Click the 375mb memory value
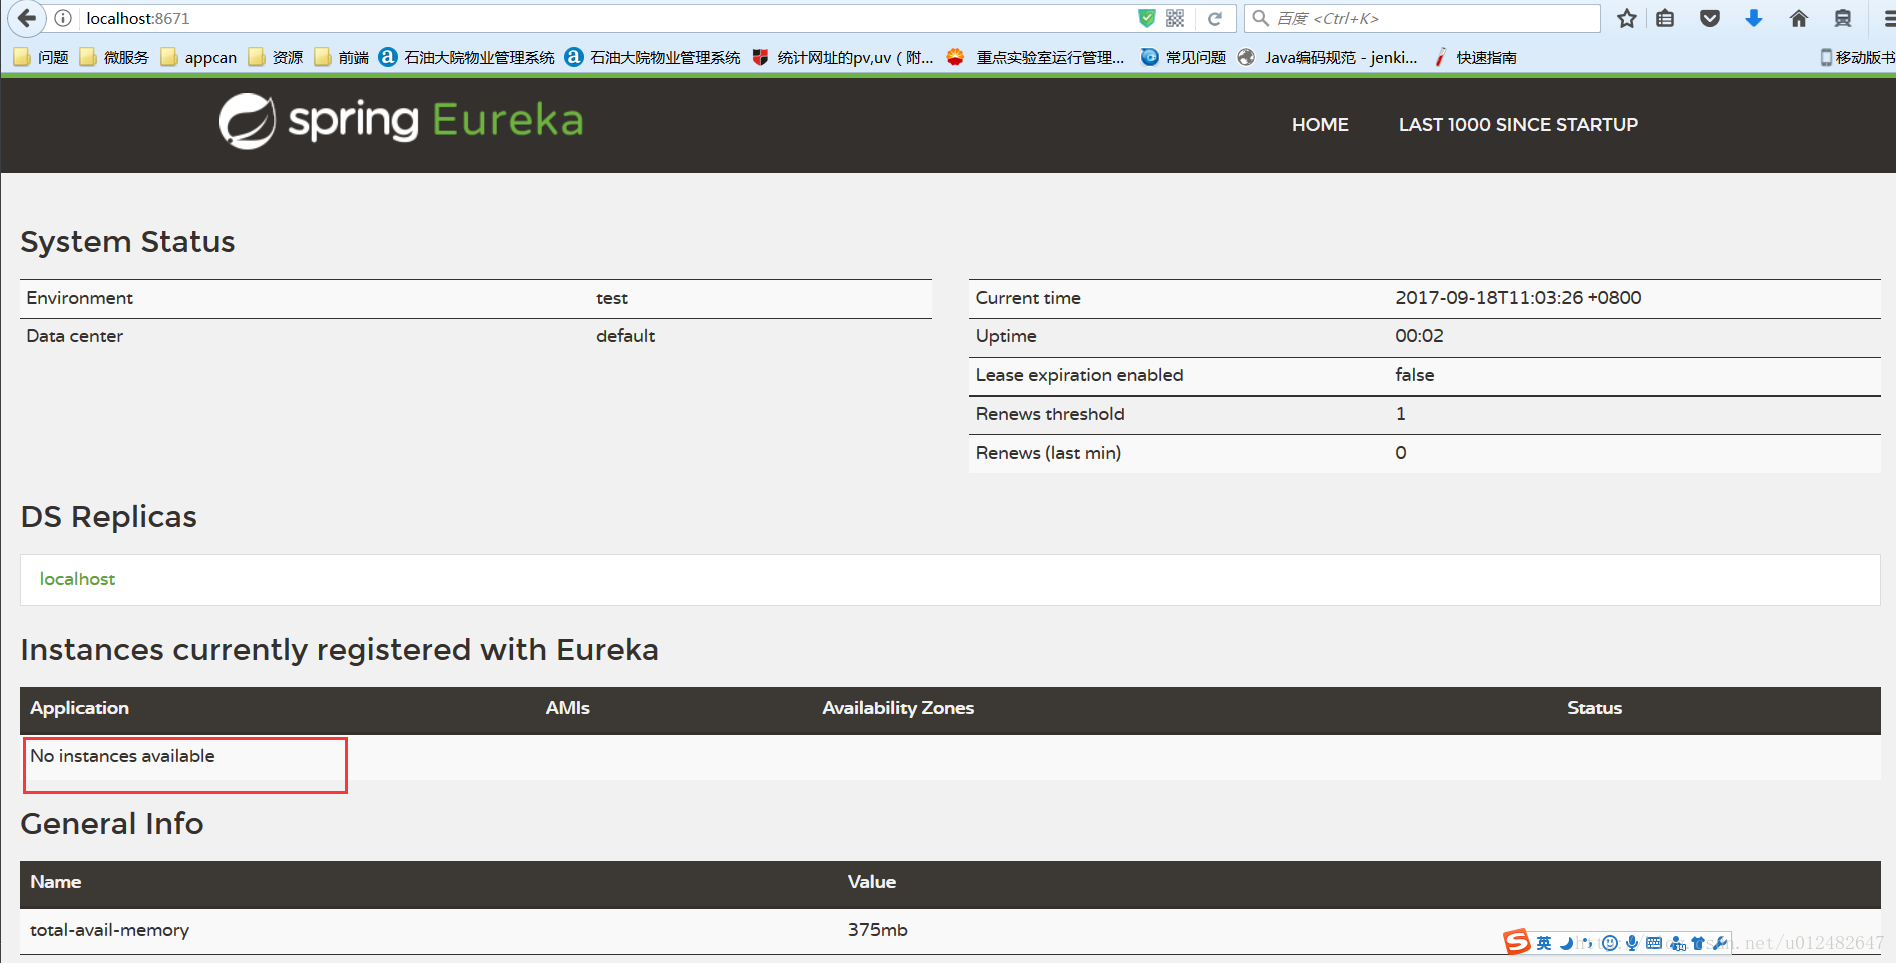The width and height of the screenshot is (1896, 963). 877,930
